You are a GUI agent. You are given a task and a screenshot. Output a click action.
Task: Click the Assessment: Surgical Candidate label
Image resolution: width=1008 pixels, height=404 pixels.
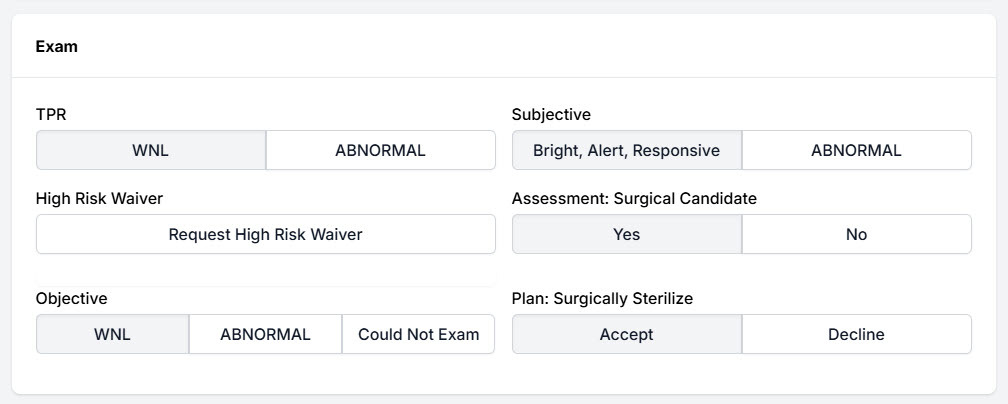click(634, 199)
